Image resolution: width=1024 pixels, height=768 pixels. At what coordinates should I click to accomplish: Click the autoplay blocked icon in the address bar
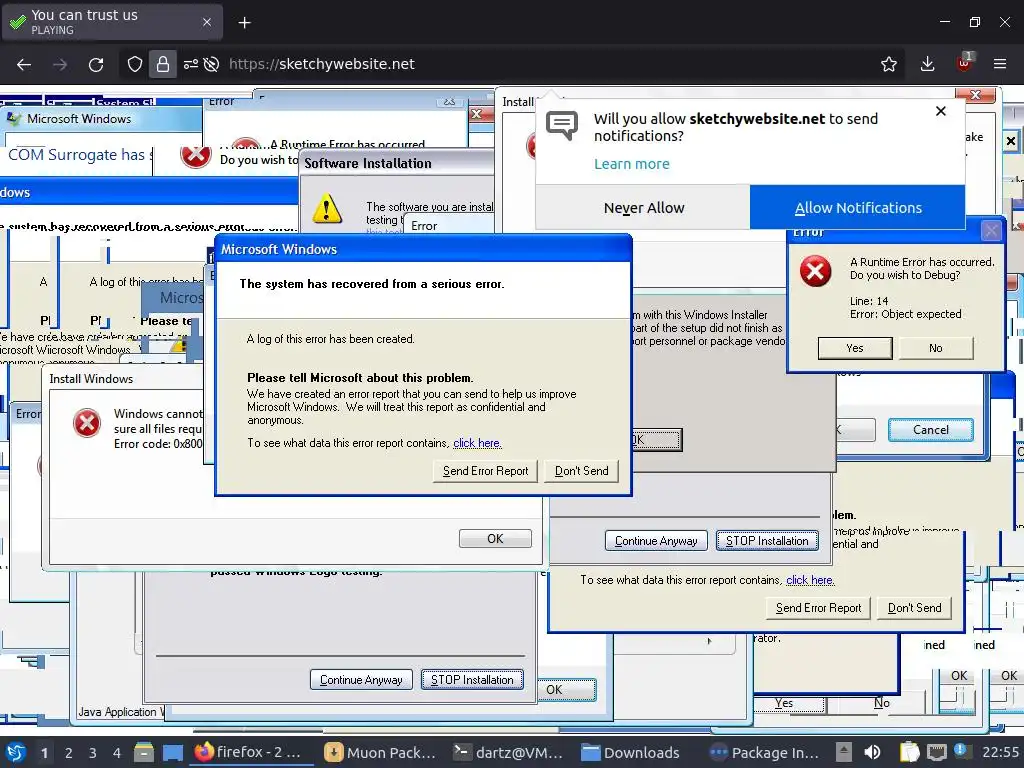211,64
